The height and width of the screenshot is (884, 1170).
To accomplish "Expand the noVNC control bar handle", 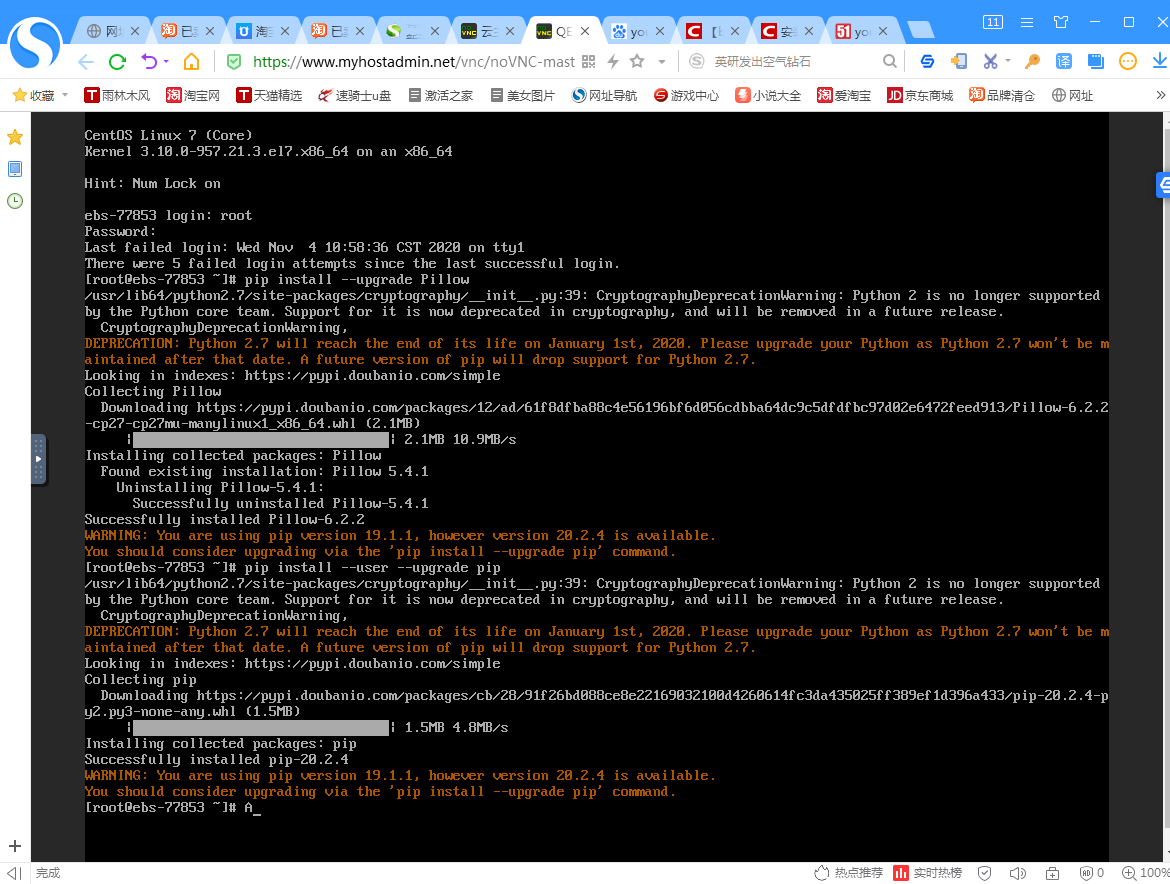I will pyautogui.click(x=38, y=460).
